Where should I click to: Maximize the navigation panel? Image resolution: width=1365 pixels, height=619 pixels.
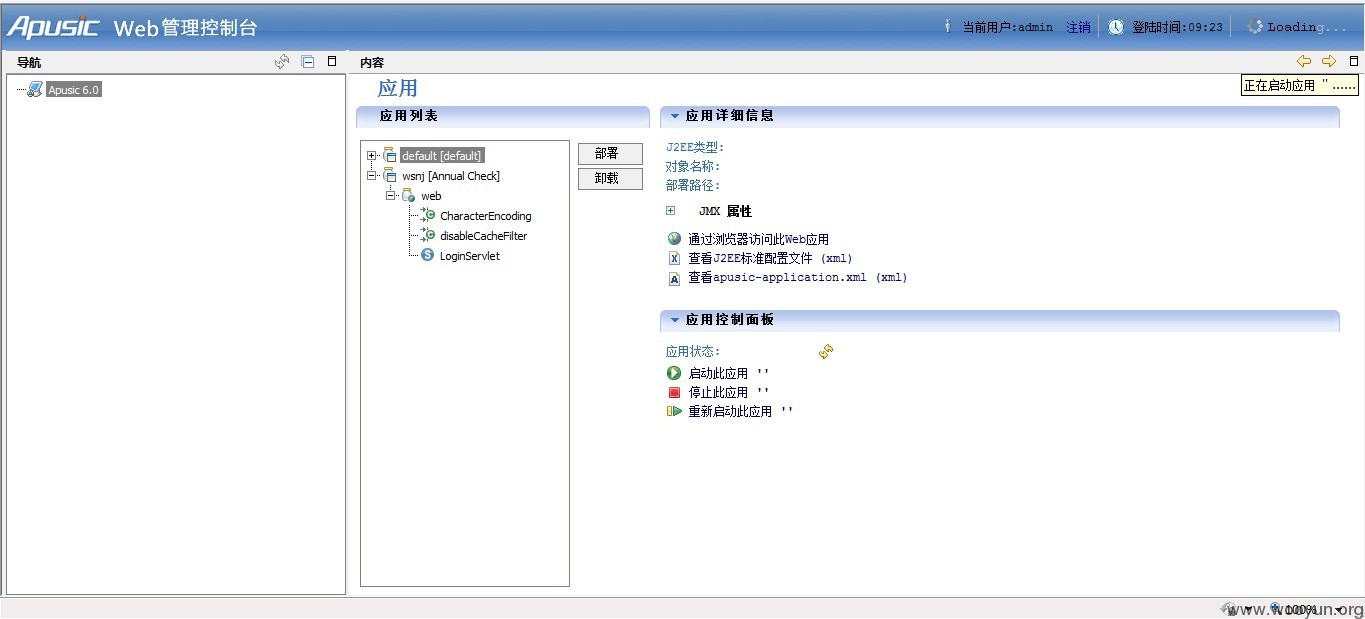point(332,62)
